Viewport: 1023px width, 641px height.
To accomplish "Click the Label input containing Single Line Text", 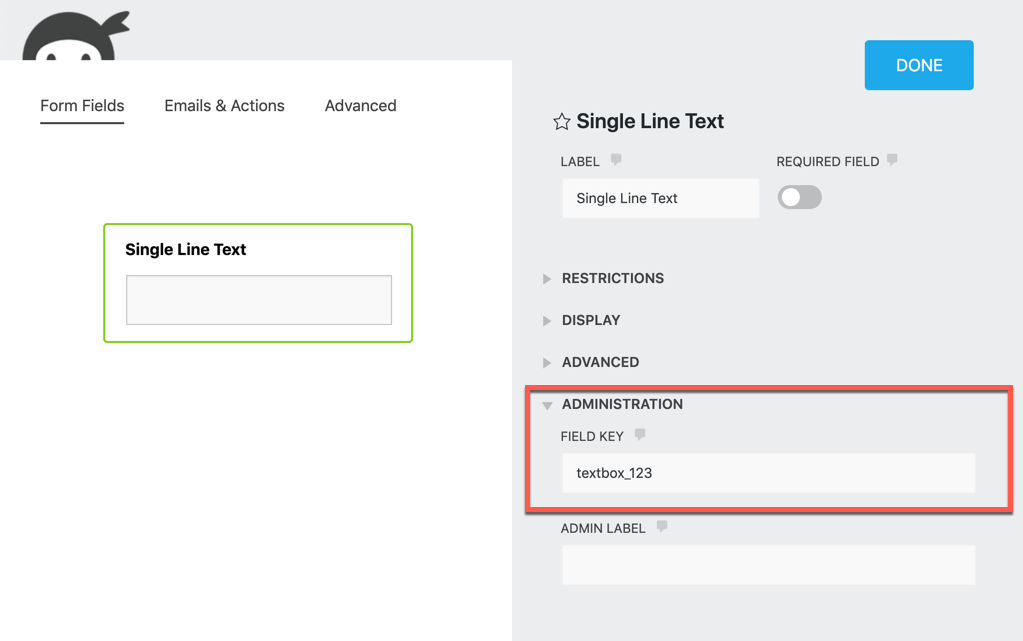I will click(x=660, y=198).
